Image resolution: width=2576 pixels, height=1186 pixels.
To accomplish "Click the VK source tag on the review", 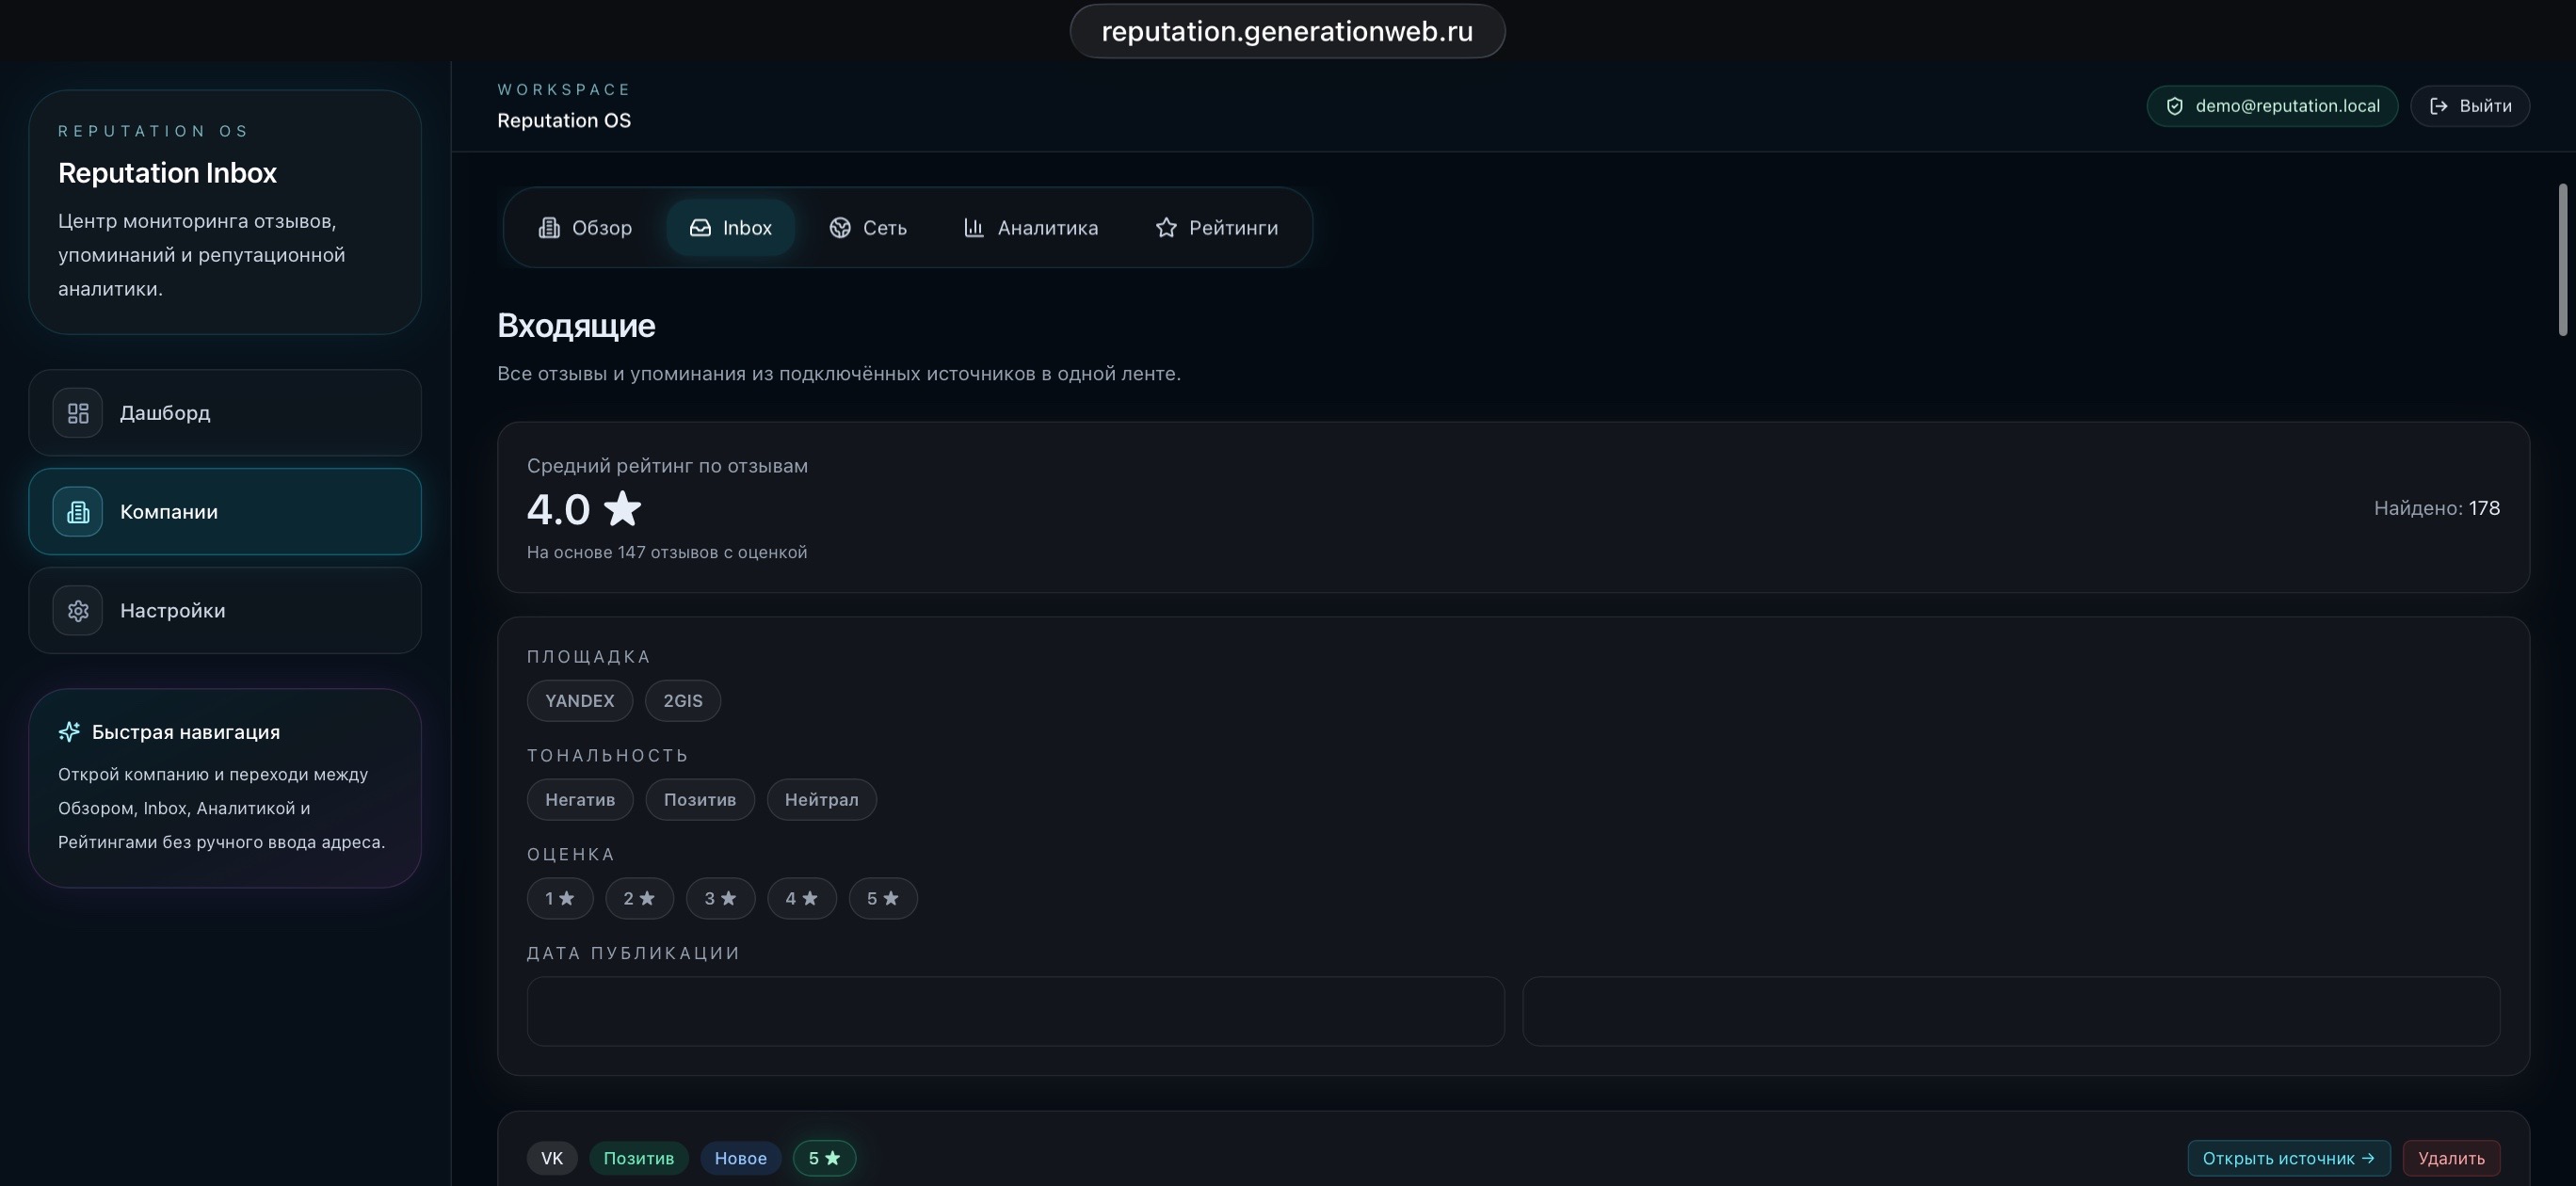I will pyautogui.click(x=552, y=1158).
